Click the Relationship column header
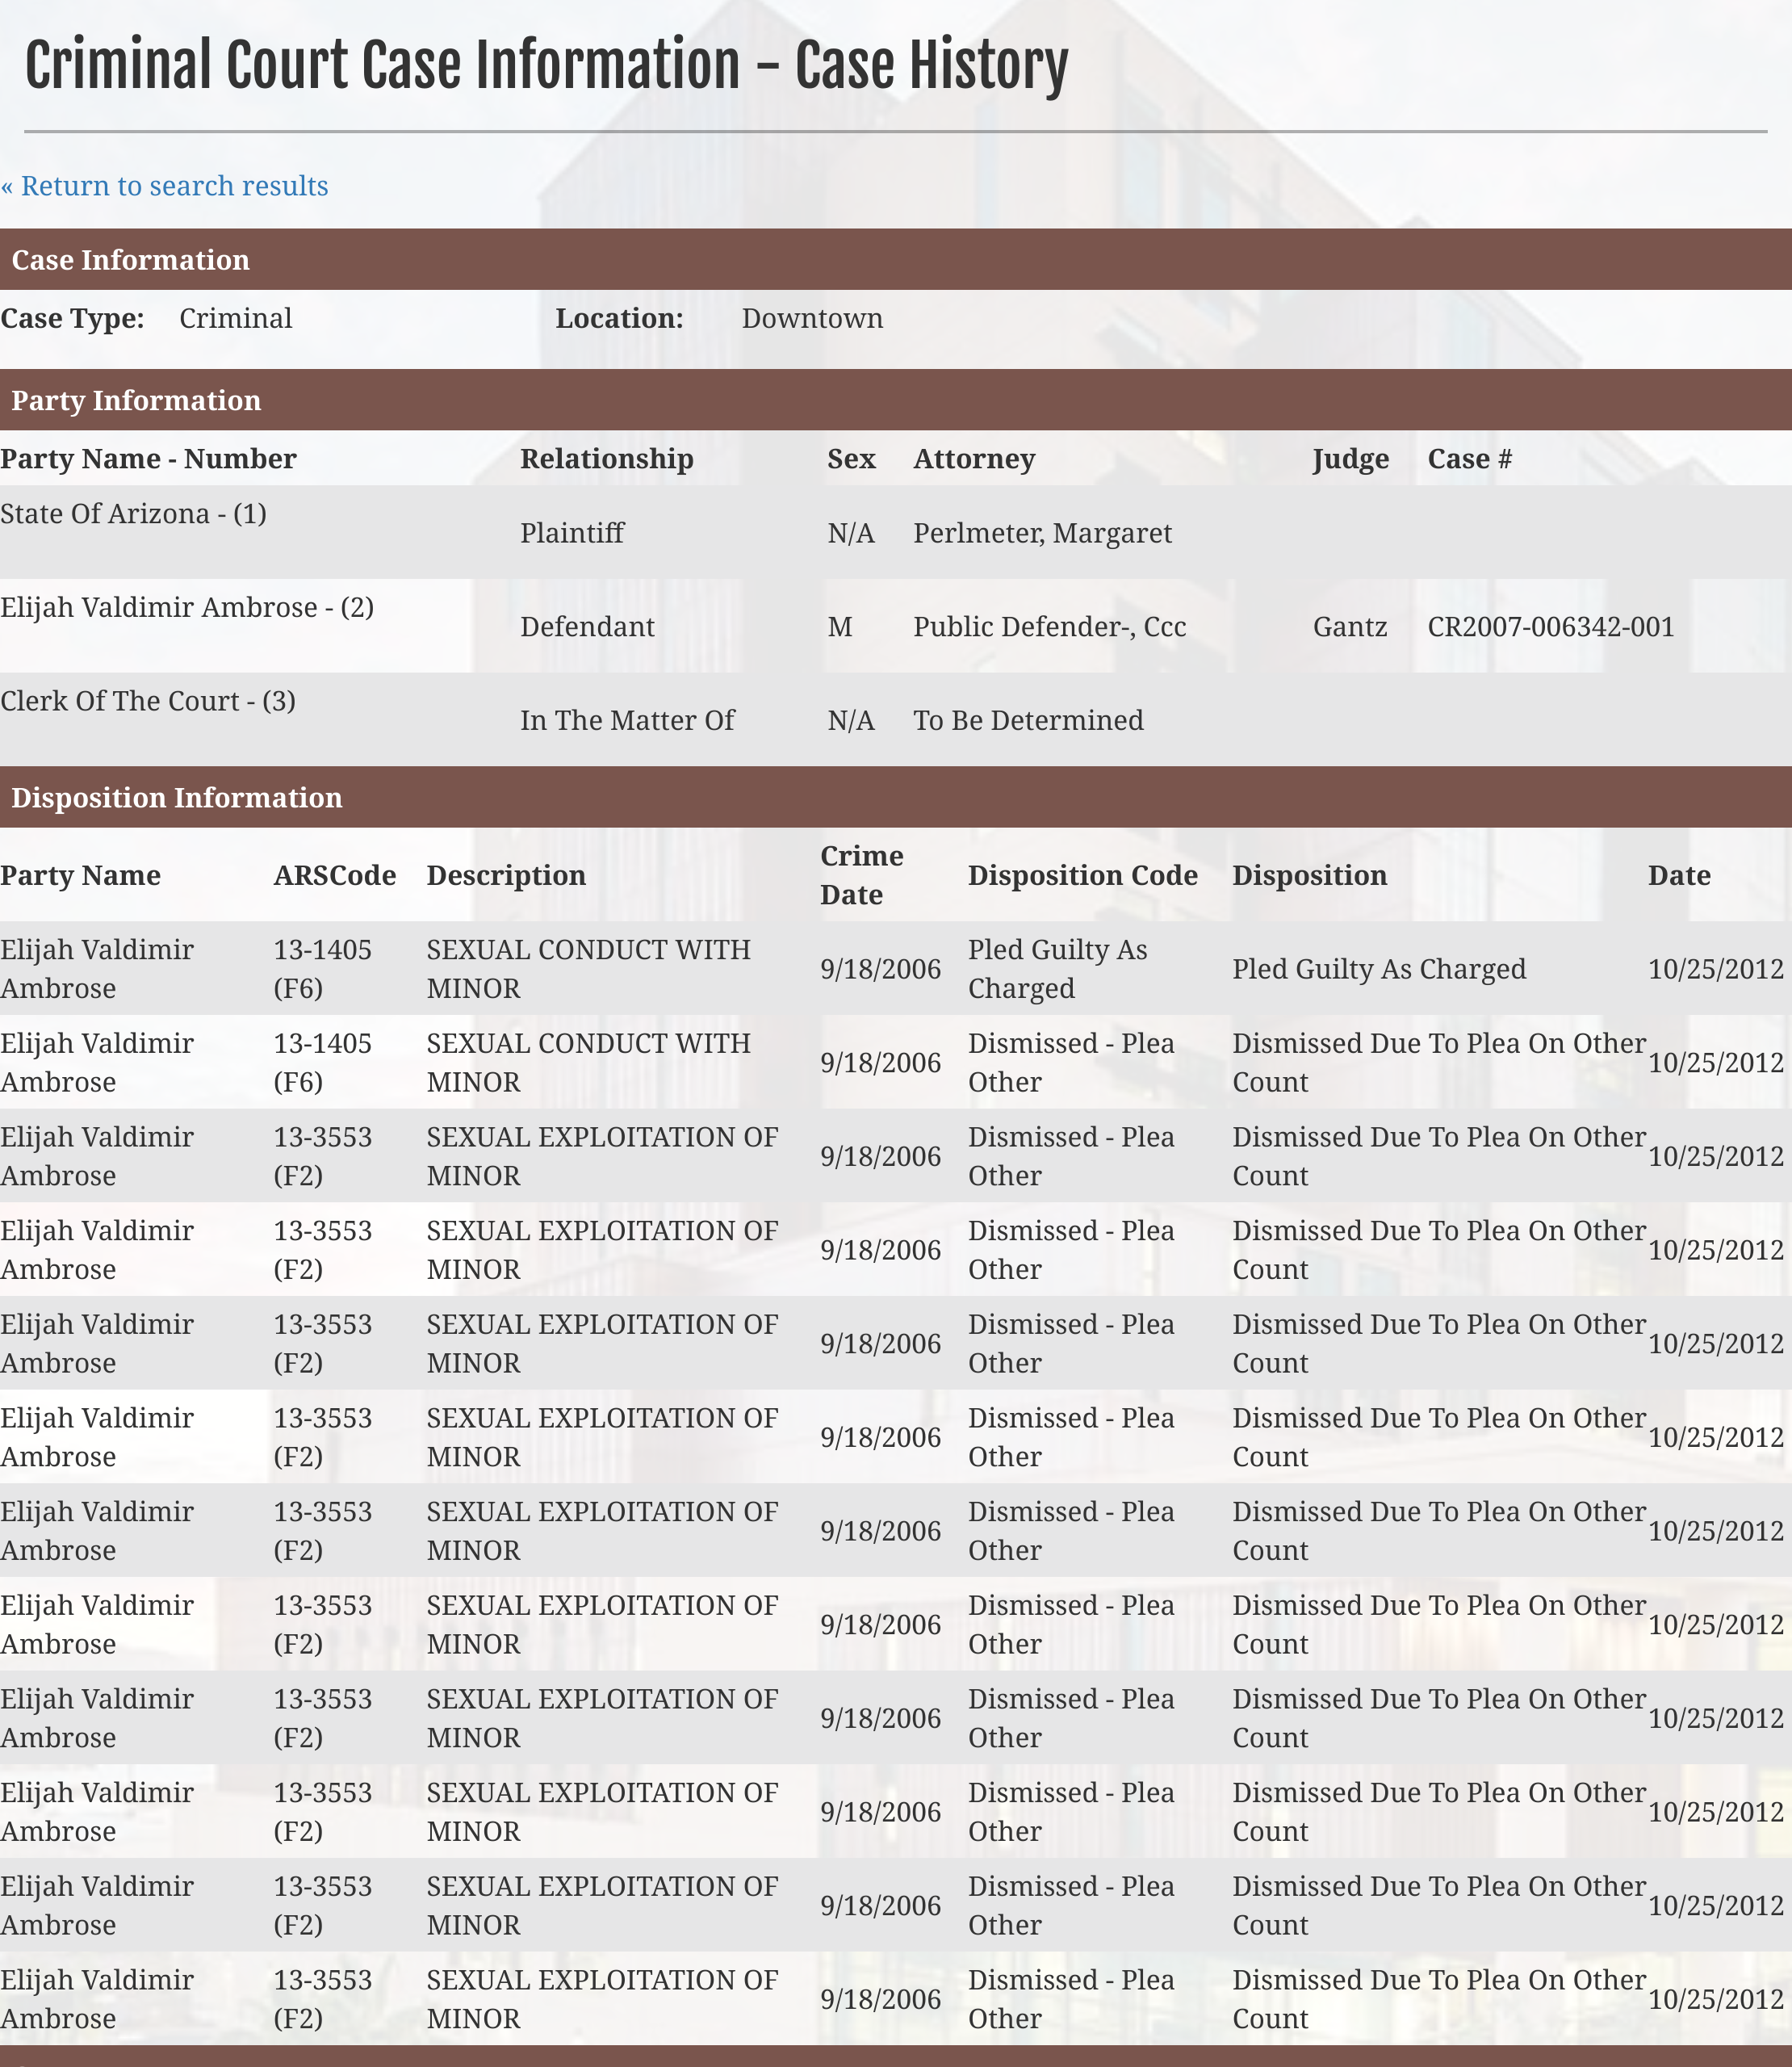This screenshot has width=1792, height=2067. (607, 459)
